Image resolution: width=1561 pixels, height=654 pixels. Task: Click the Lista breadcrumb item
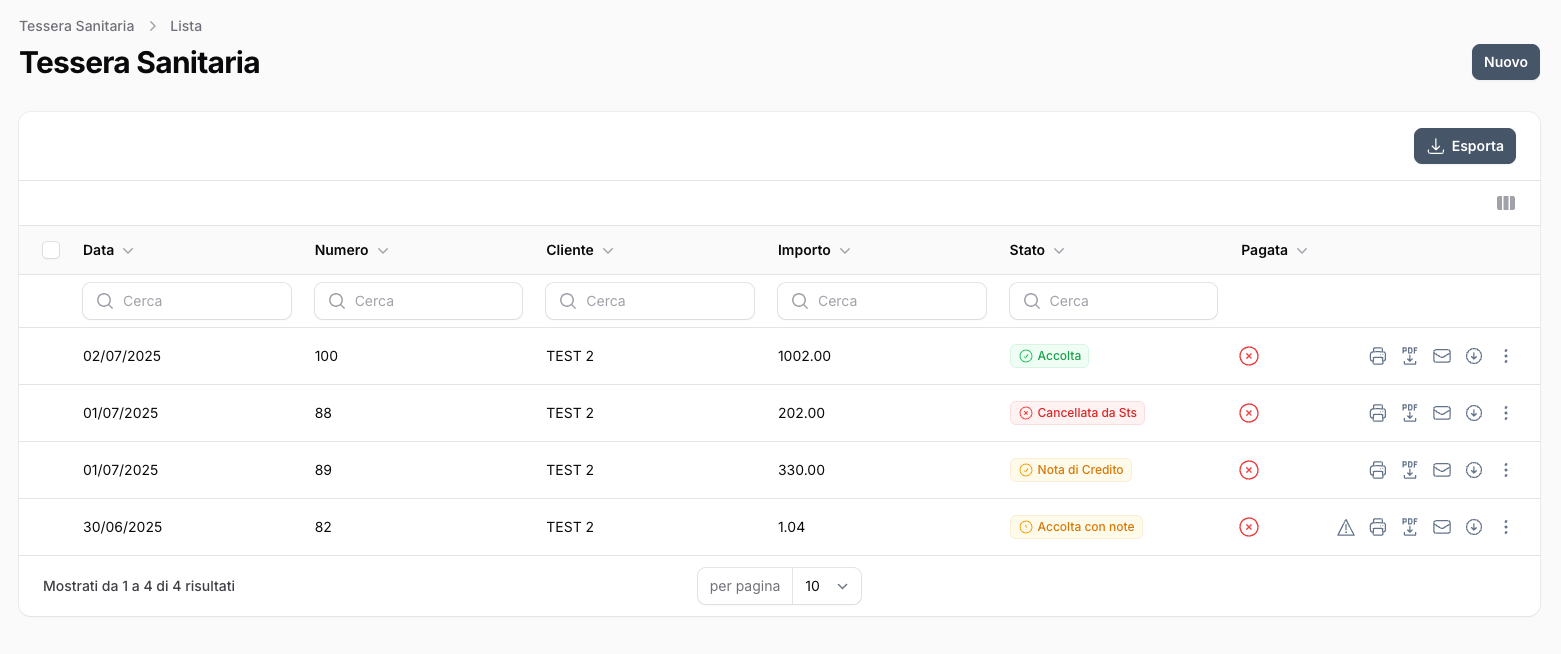(186, 26)
